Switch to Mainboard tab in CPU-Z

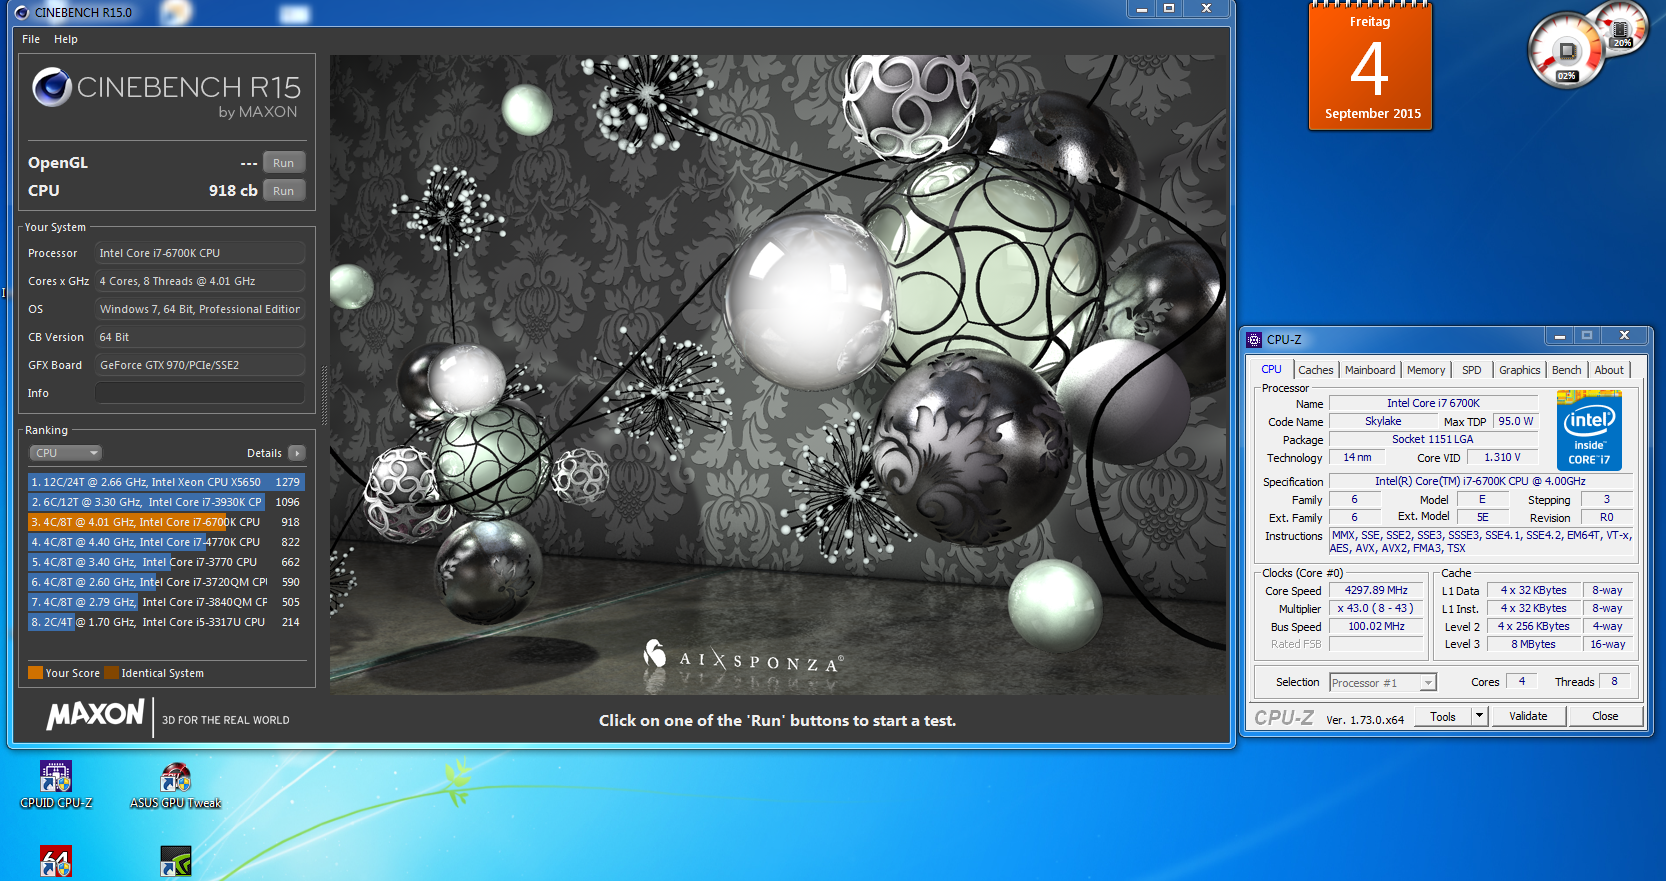click(1369, 370)
